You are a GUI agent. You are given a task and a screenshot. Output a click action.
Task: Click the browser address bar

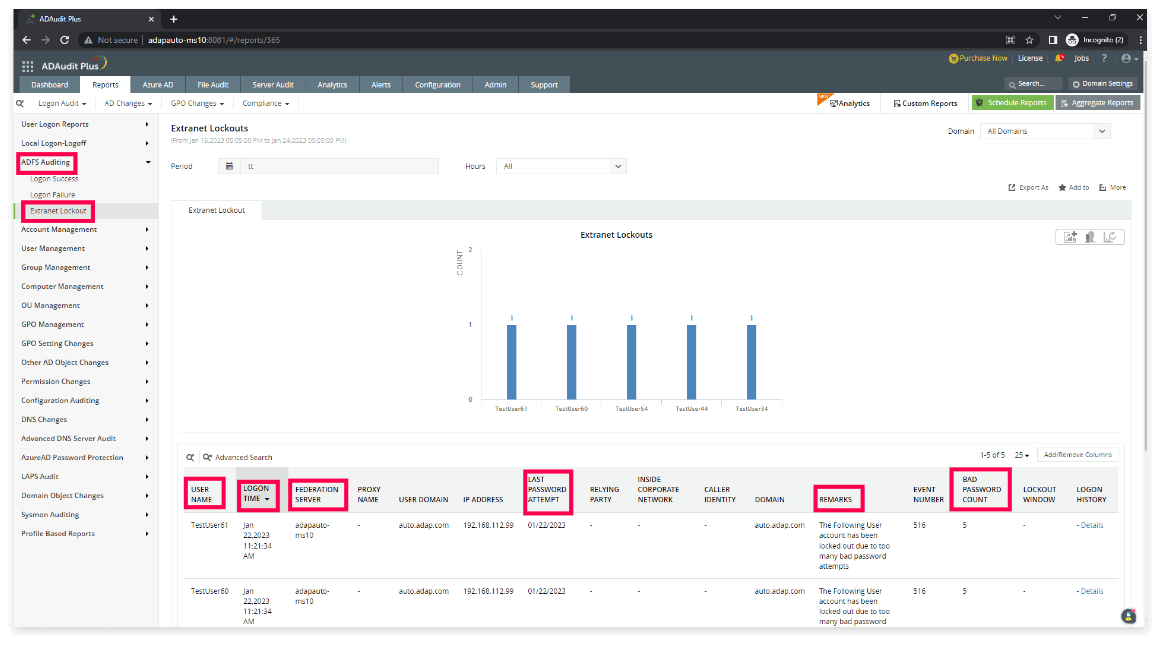pyautogui.click(x=541, y=40)
